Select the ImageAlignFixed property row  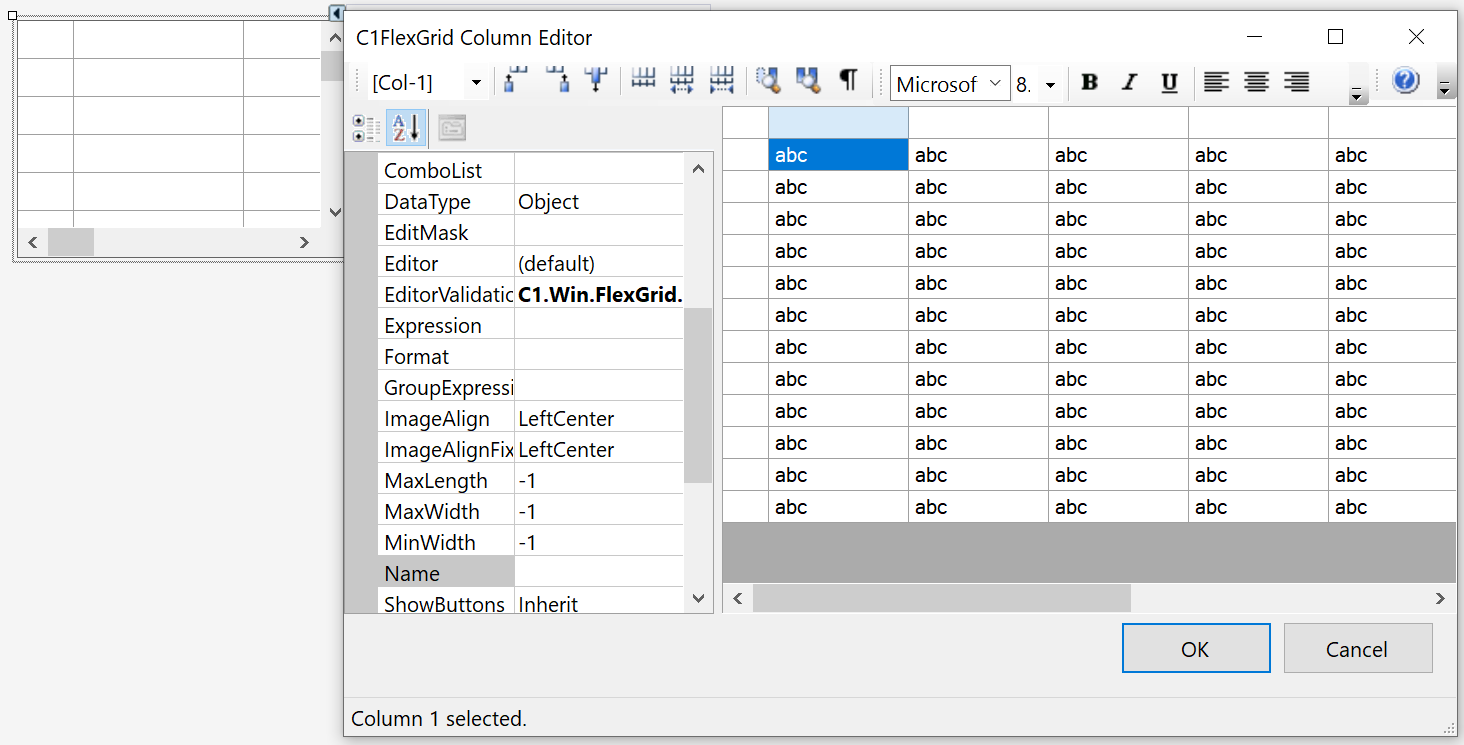point(531,449)
